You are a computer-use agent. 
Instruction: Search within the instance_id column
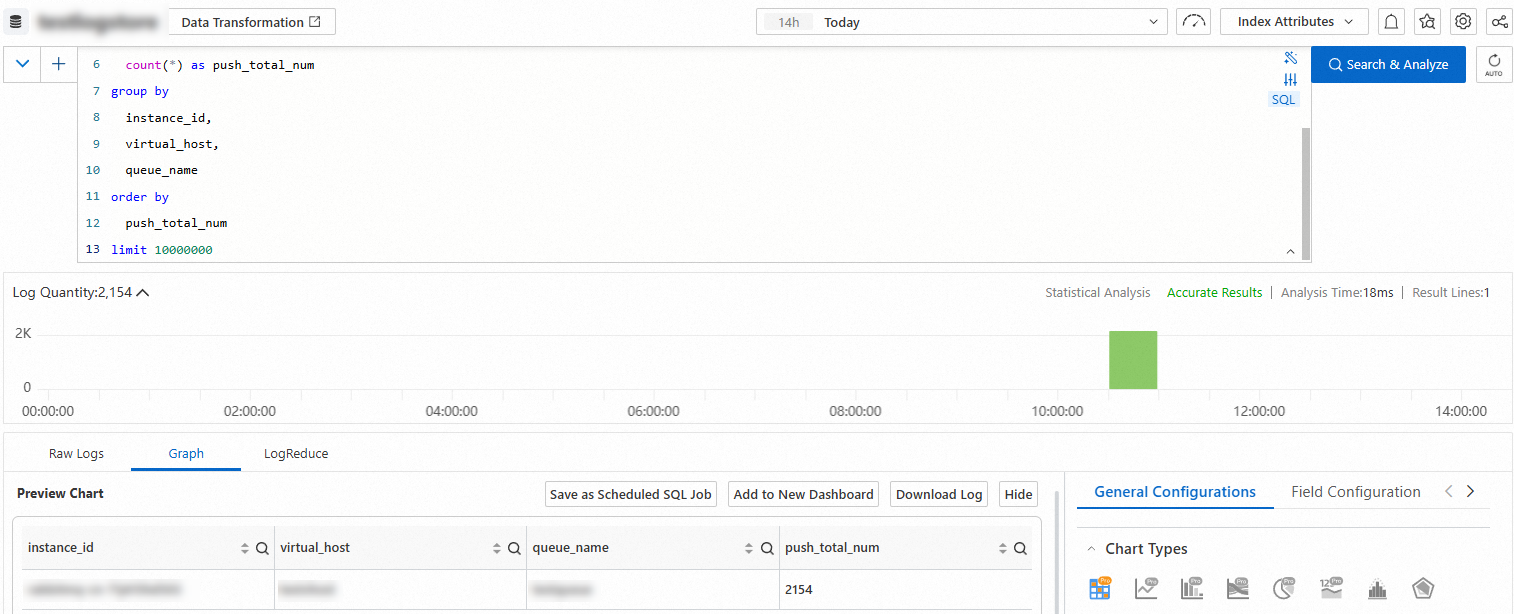262,548
